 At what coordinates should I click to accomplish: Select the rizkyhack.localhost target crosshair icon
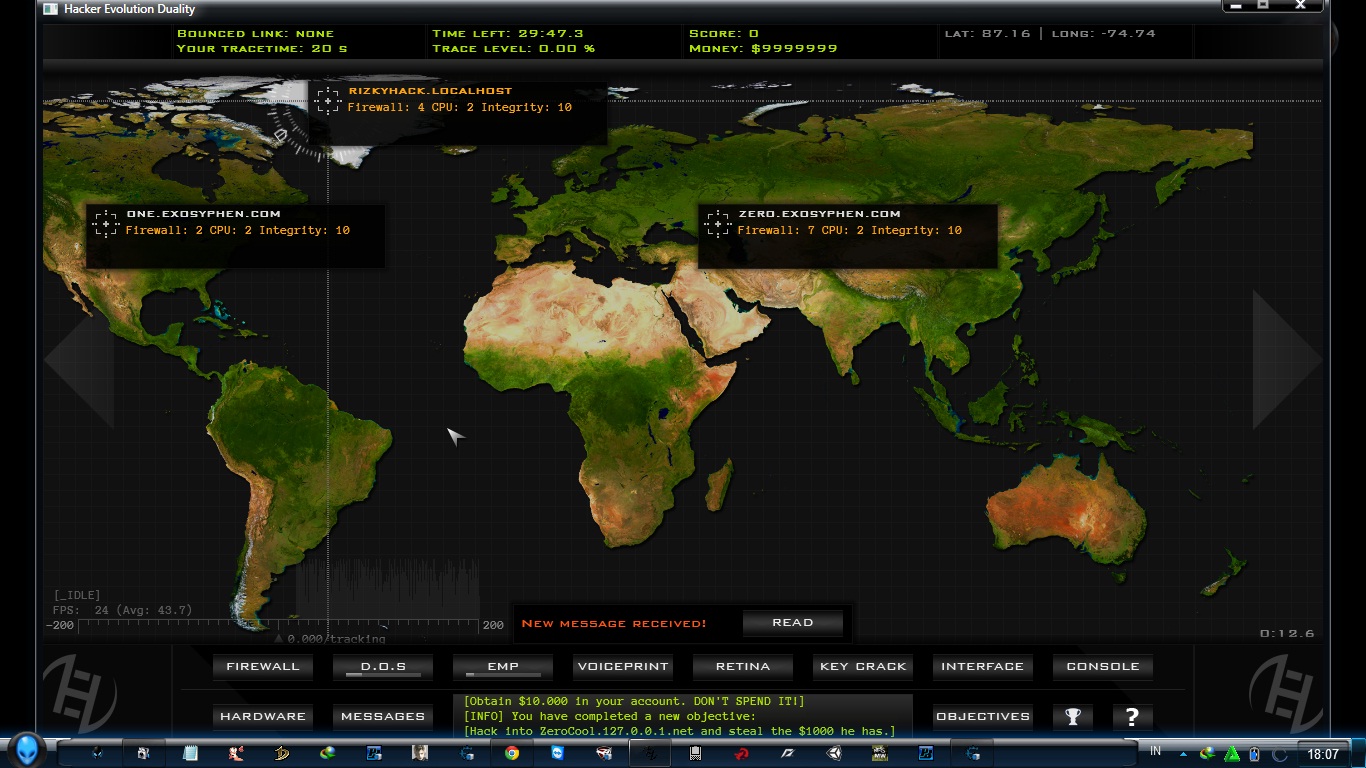(x=327, y=101)
